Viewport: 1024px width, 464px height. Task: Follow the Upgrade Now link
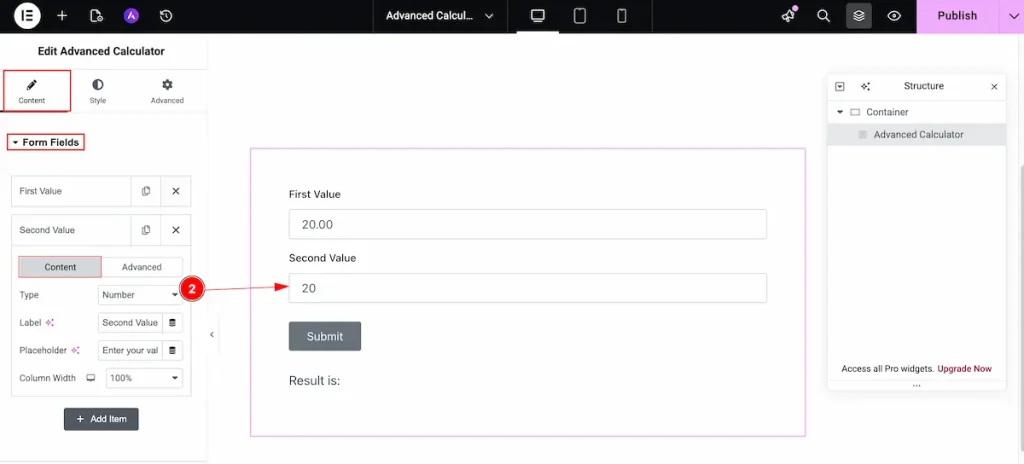tap(965, 369)
